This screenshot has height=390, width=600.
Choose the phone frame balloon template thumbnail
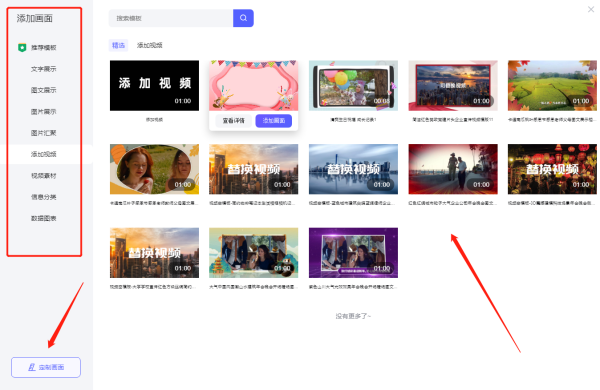click(353, 85)
